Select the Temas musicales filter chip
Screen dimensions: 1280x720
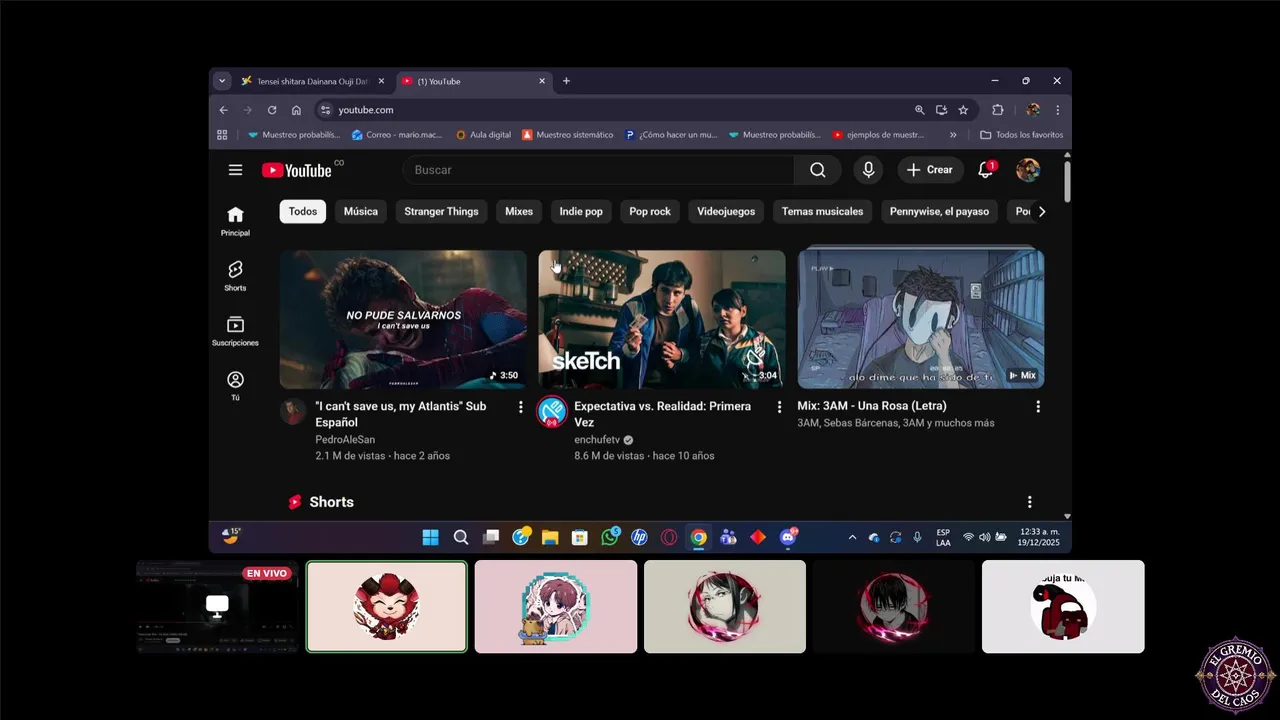pyautogui.click(x=822, y=212)
